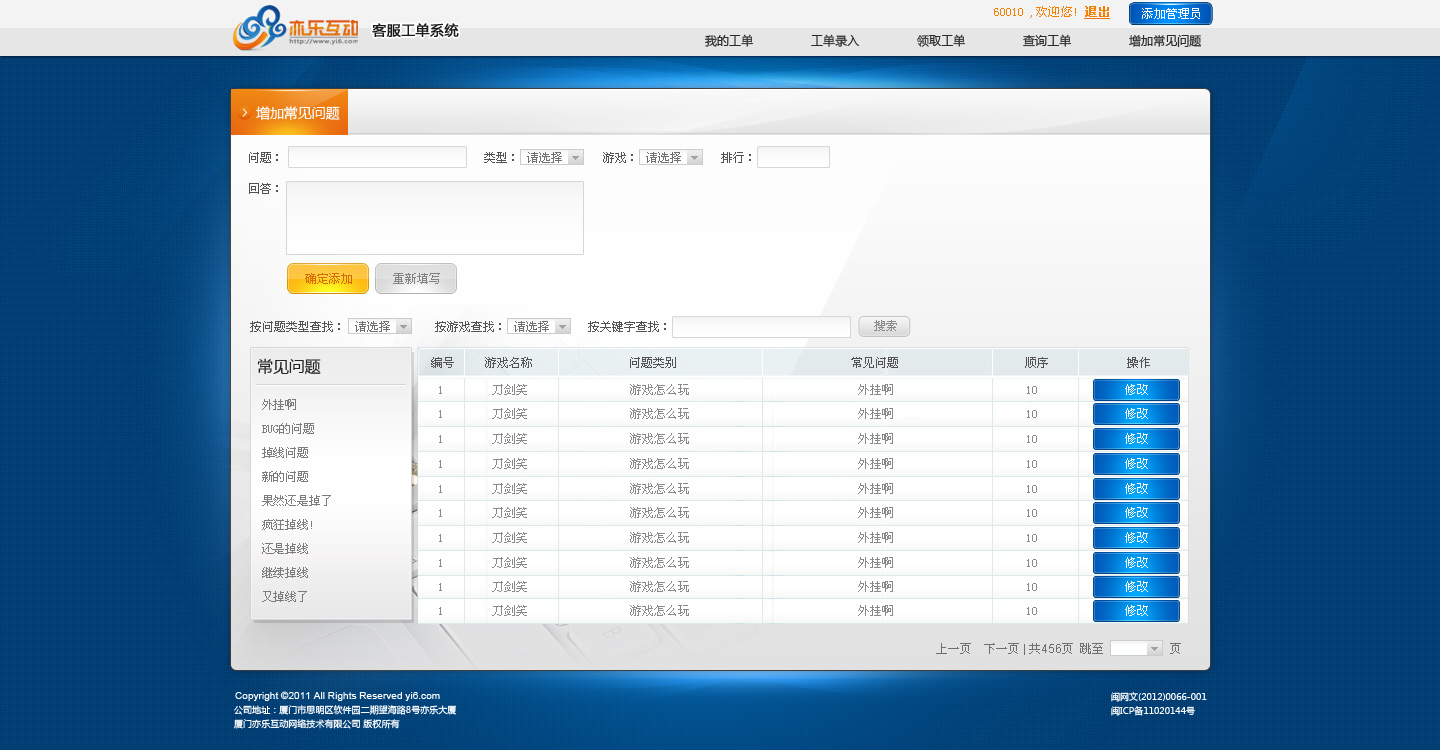Click the 按关键字查找 search field
This screenshot has width=1440, height=750.
pyautogui.click(x=761, y=327)
